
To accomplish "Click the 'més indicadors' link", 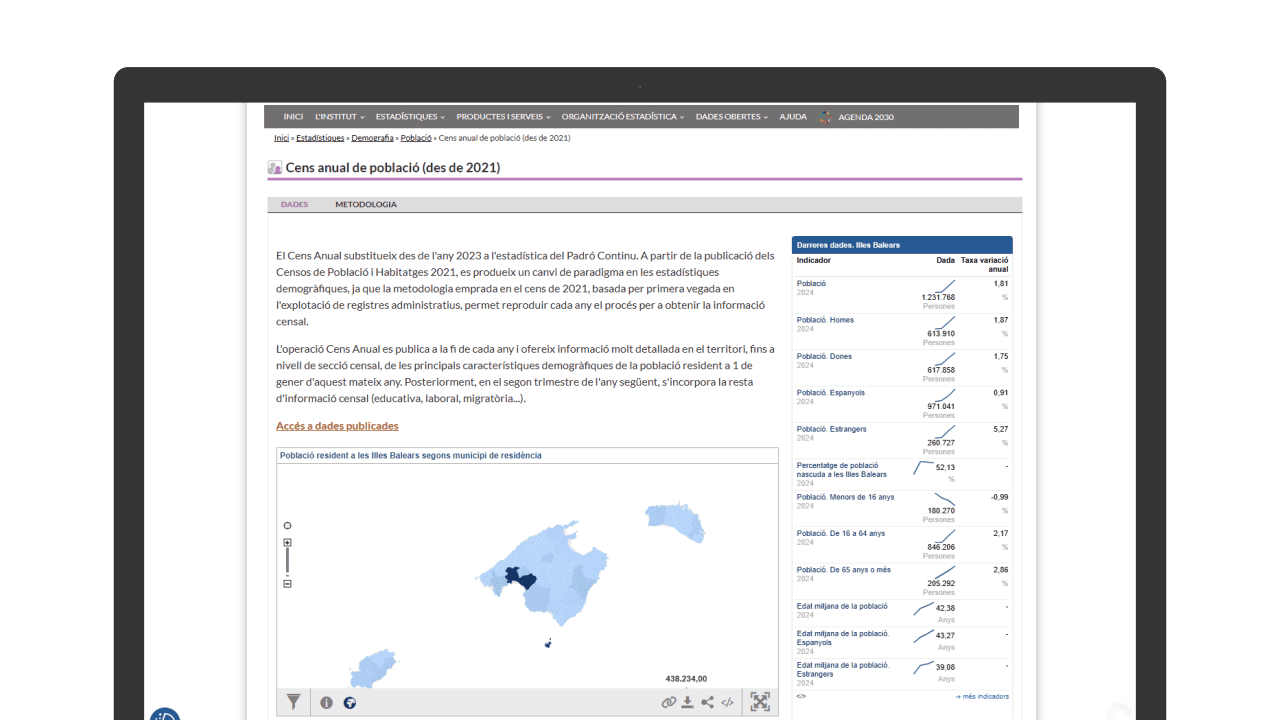I will coord(981,696).
